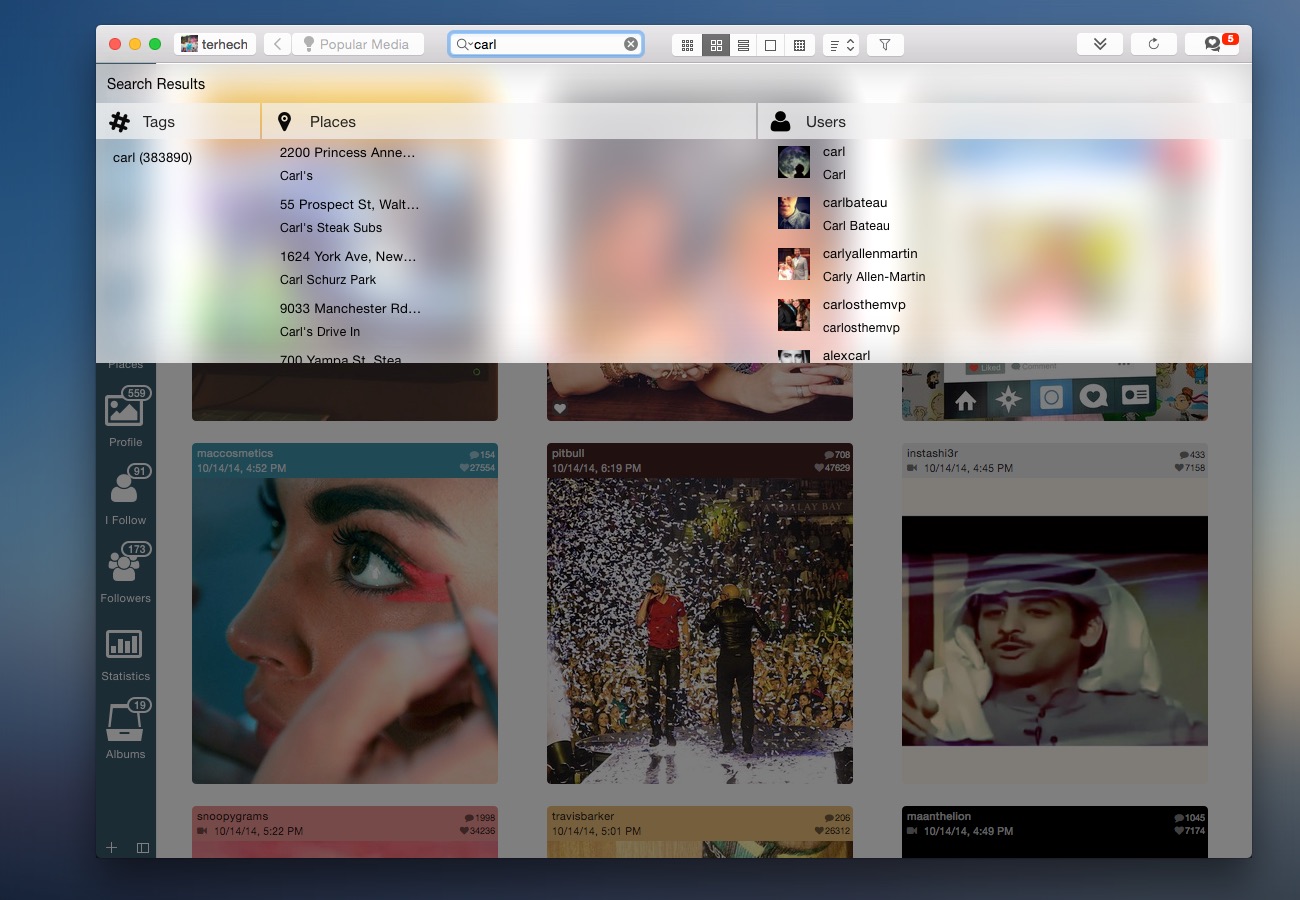
Task: Click the double chevron load more button
Action: click(1100, 44)
